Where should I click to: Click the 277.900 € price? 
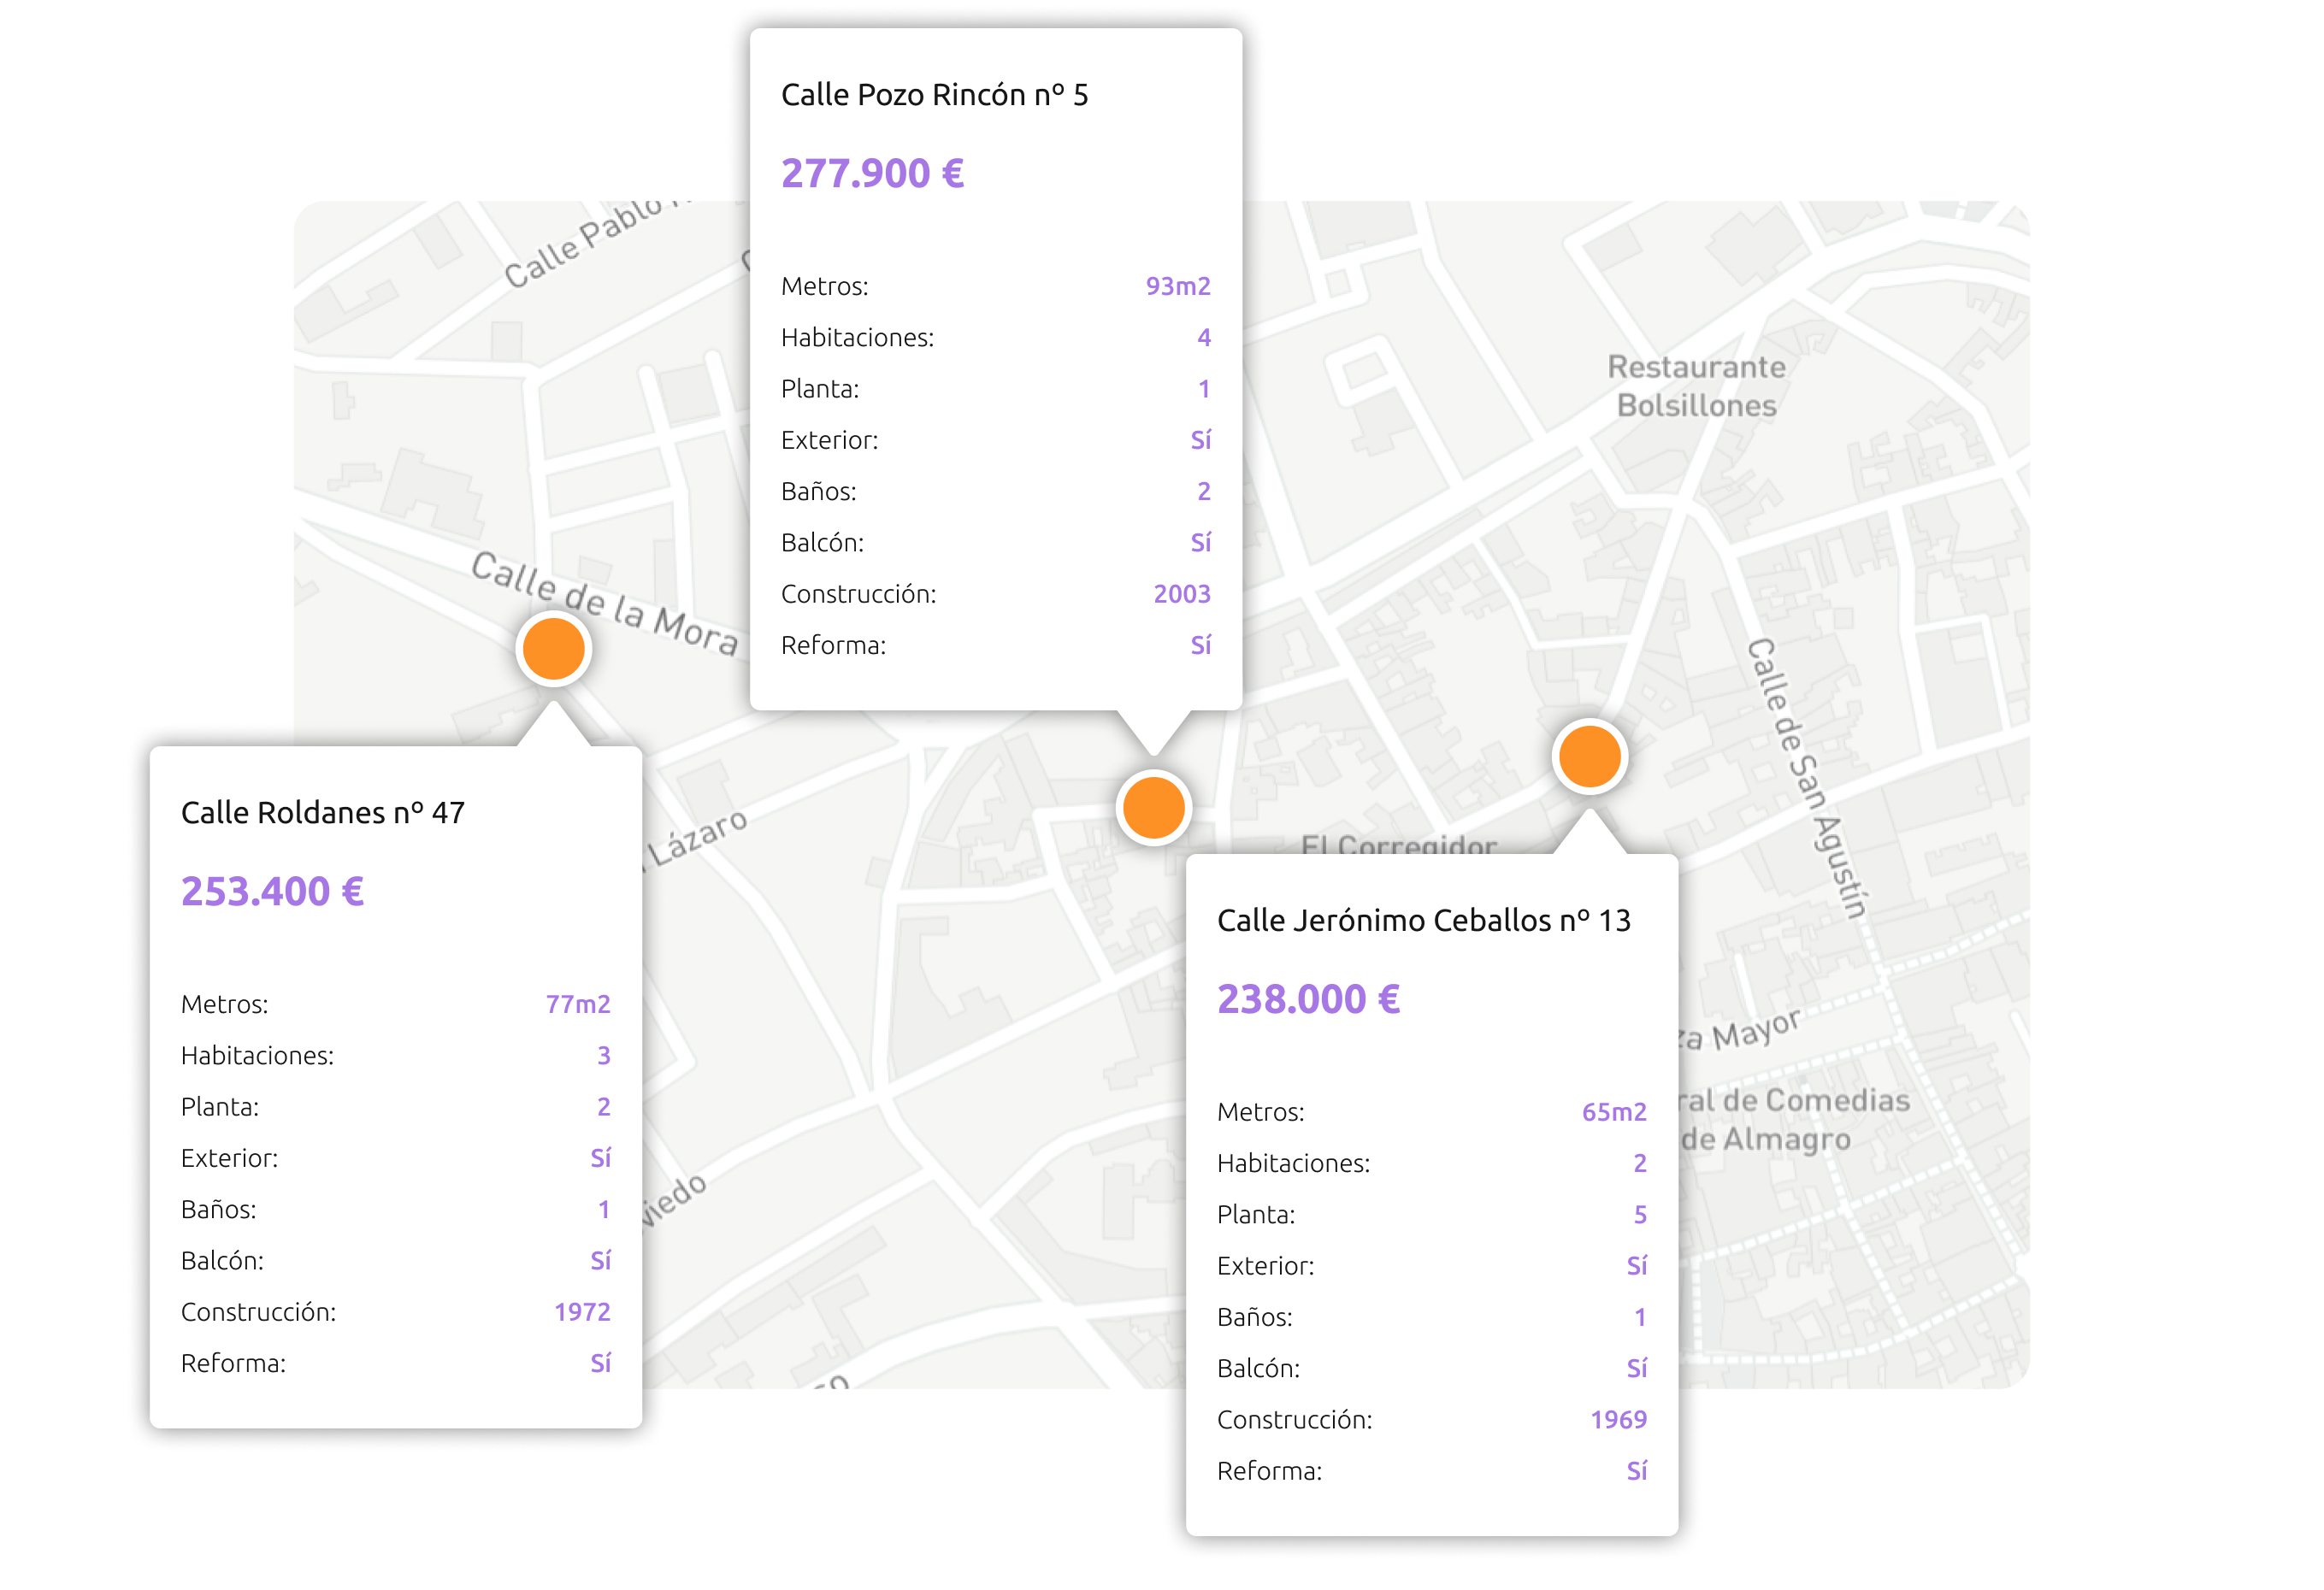[x=872, y=174]
